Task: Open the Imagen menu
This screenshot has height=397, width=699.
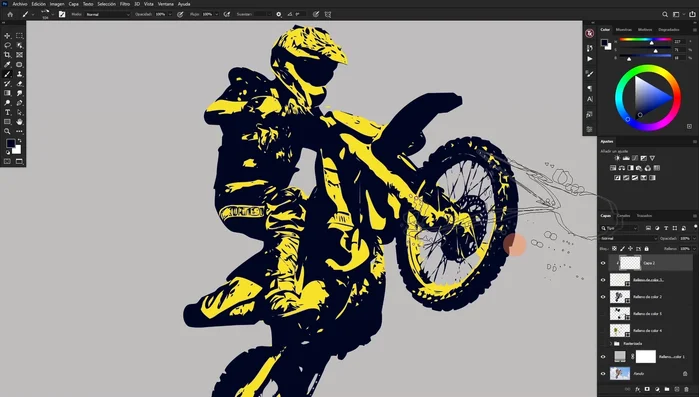Action: click(x=57, y=4)
